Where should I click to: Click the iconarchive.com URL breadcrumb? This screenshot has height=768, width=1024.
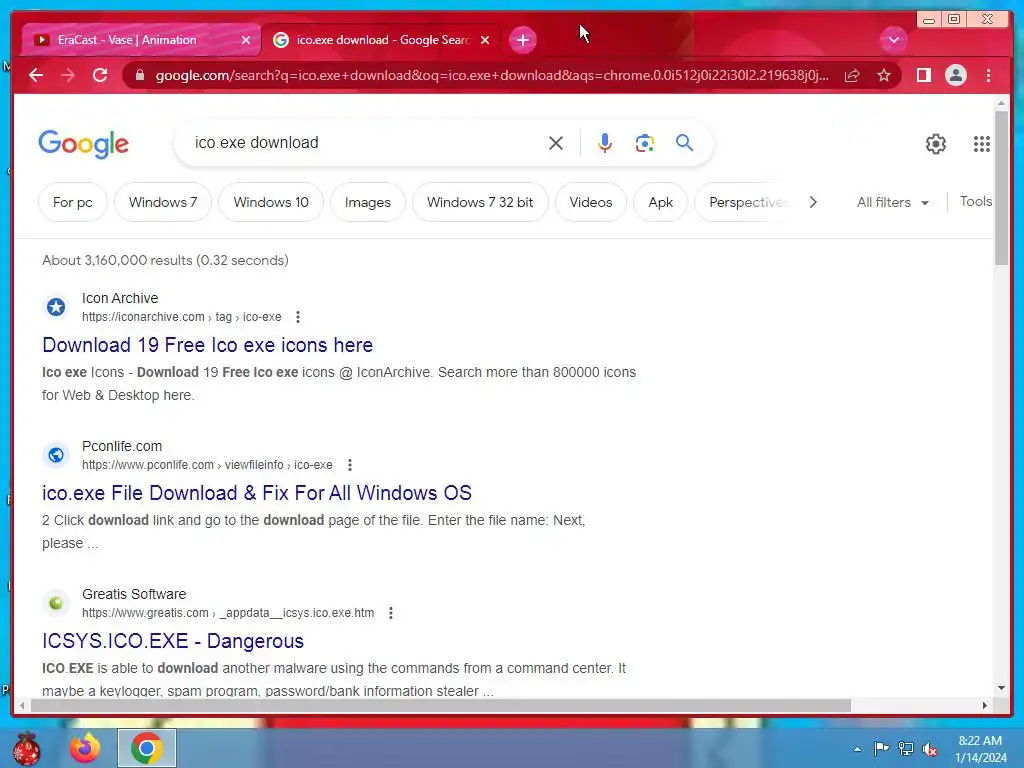pos(182,317)
